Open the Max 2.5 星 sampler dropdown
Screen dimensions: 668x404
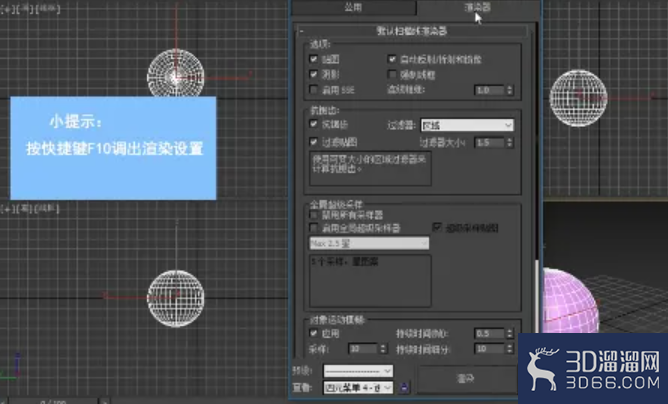[369, 243]
